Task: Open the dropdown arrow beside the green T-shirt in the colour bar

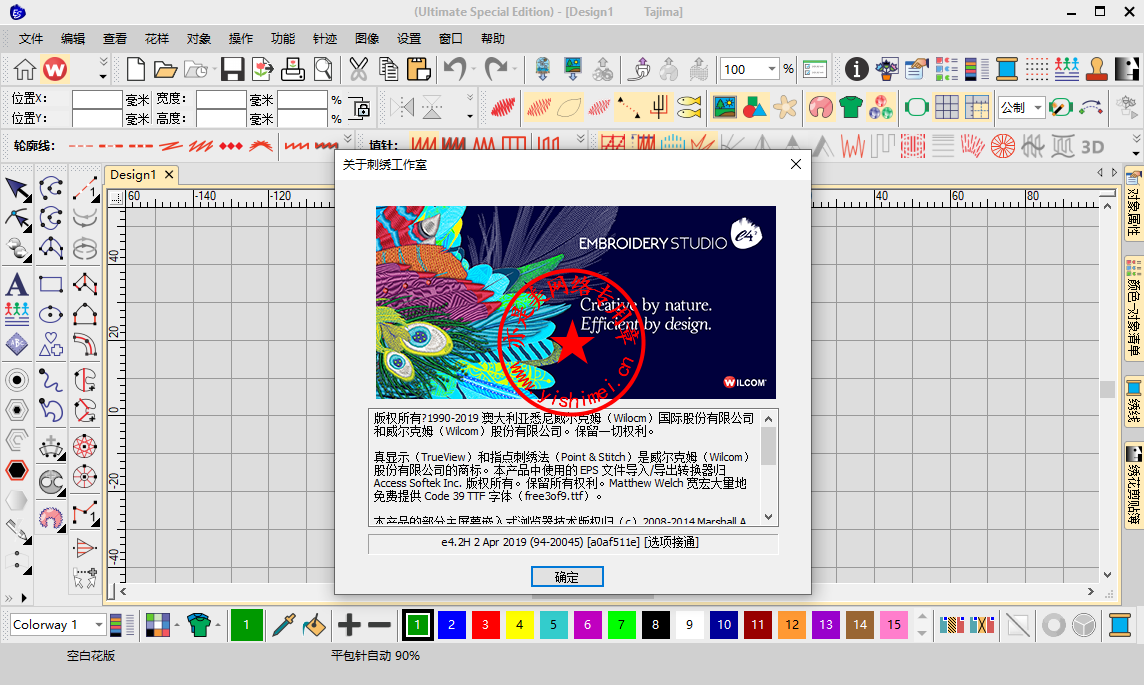Action: click(x=218, y=625)
